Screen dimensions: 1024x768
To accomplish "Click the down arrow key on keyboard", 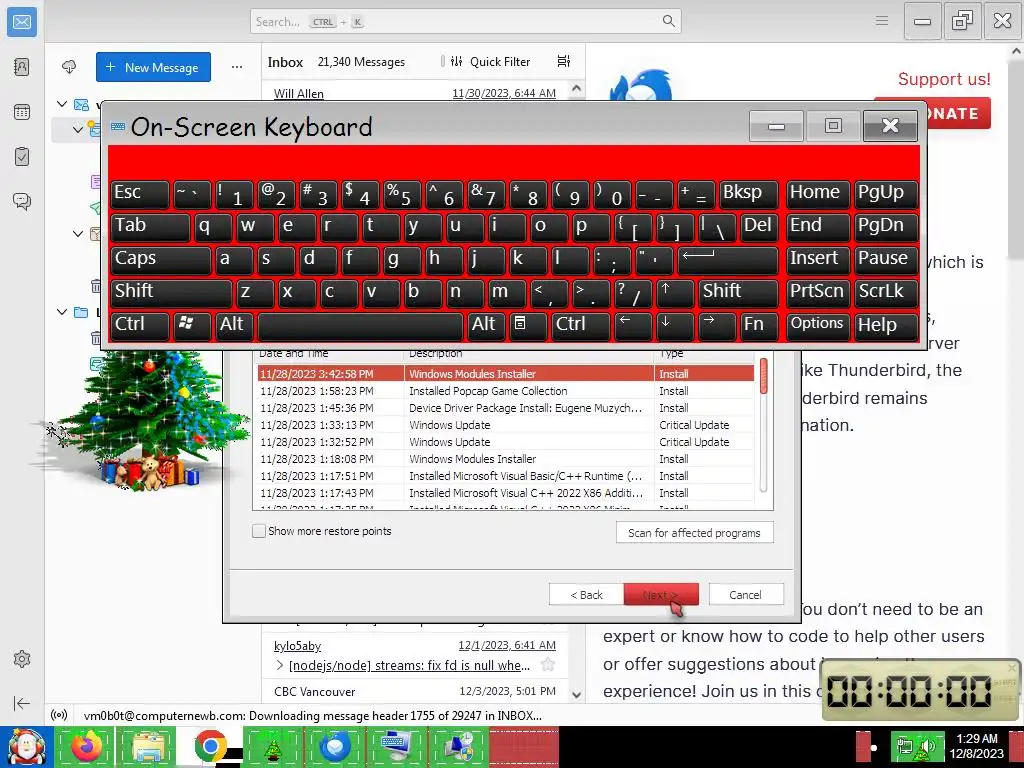I will [x=675, y=325].
